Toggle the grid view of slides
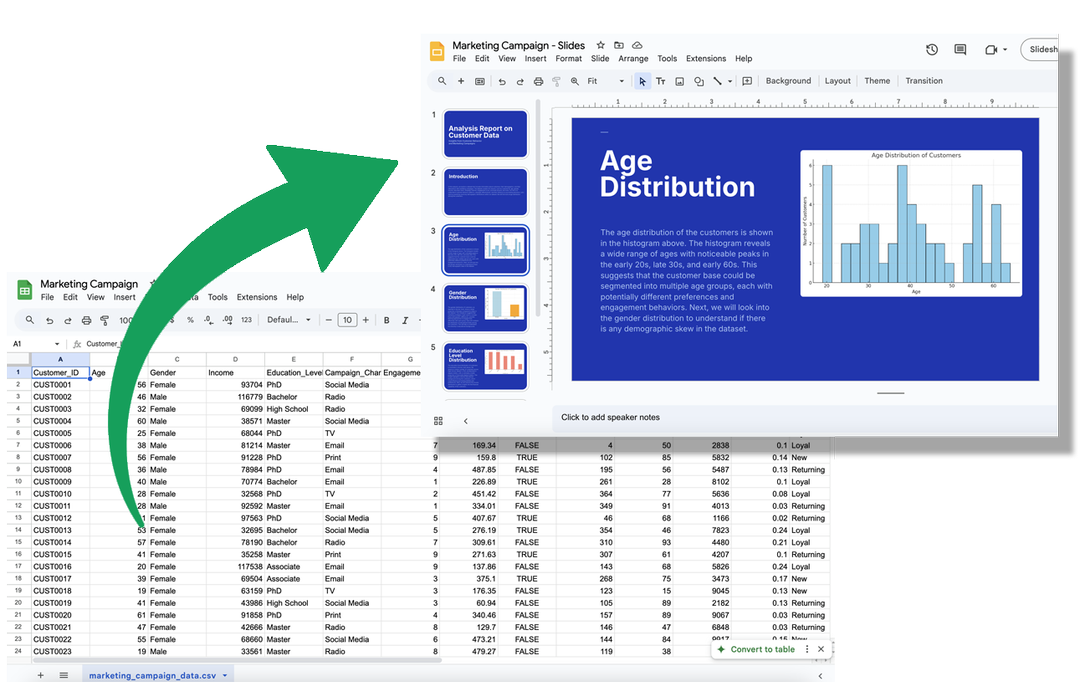1080x682 pixels. click(438, 420)
